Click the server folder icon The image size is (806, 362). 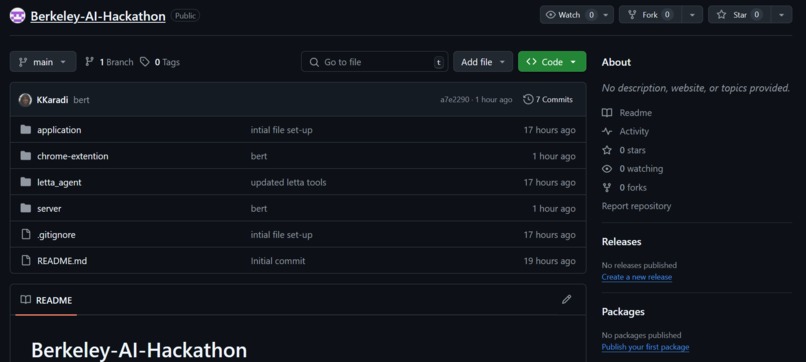(x=26, y=208)
